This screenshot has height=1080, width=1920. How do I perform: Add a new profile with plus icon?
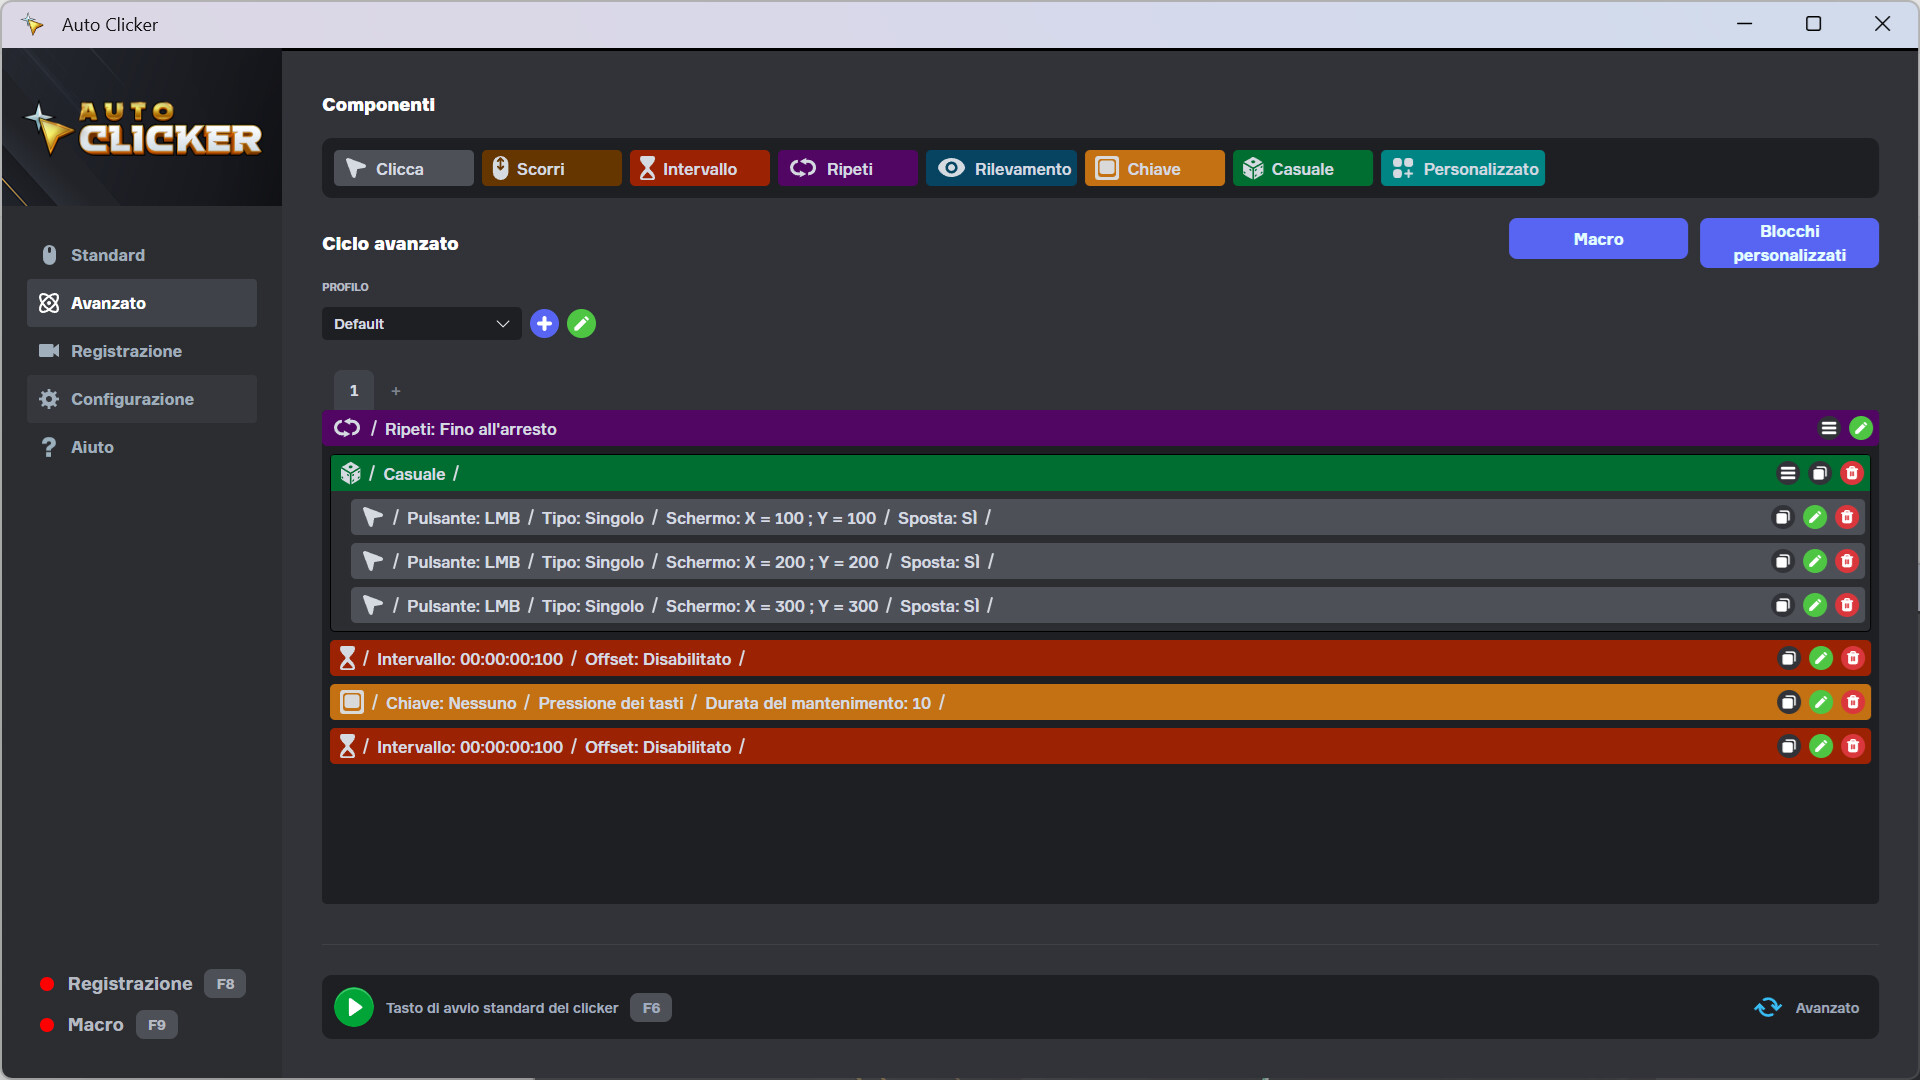click(x=544, y=323)
